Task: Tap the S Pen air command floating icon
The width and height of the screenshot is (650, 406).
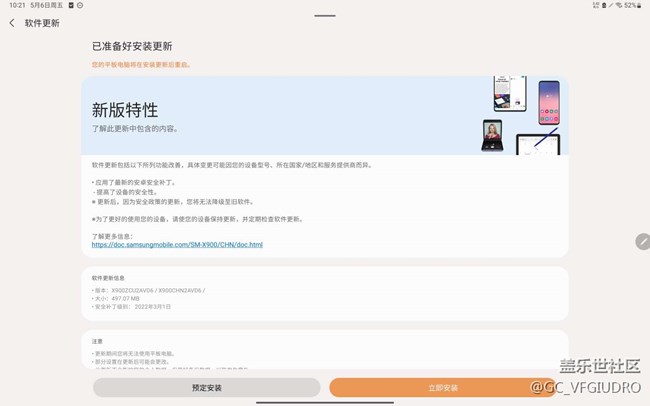Action: coord(642,242)
